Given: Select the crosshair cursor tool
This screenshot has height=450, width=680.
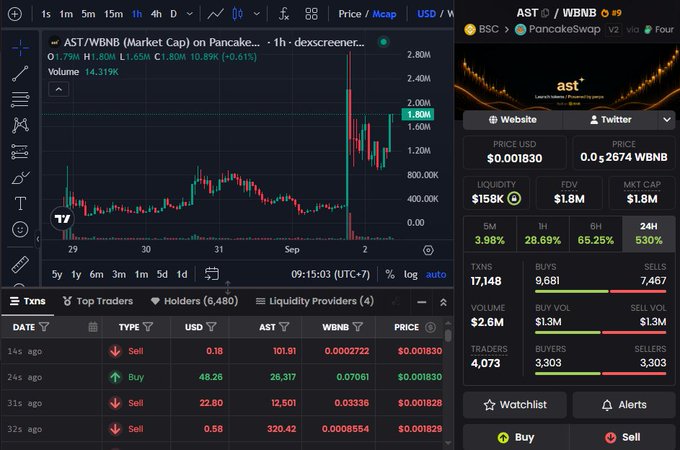Looking at the screenshot, I should 20,48.
